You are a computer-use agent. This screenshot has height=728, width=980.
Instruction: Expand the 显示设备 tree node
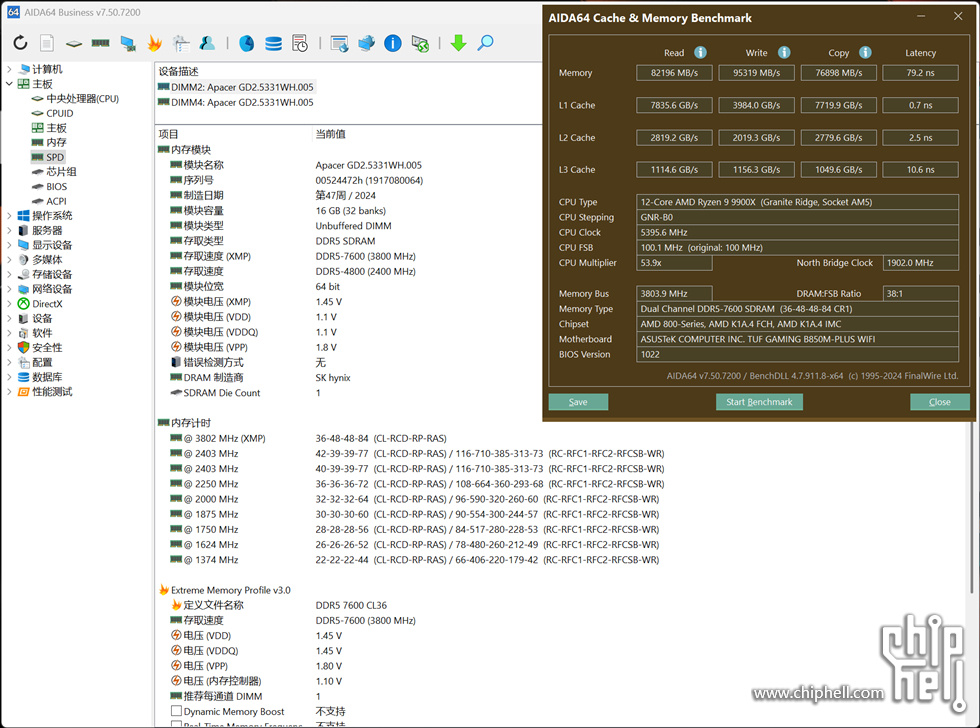pyautogui.click(x=9, y=245)
